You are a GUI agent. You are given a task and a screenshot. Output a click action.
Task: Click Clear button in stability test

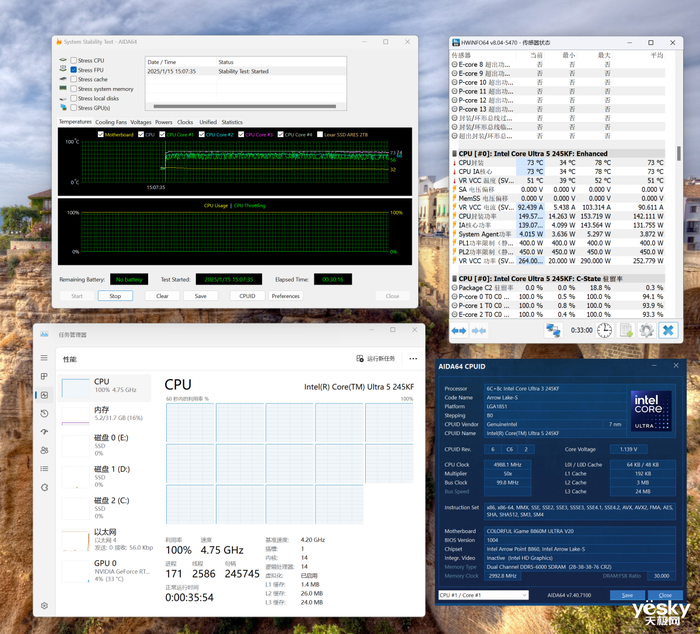pos(162,296)
